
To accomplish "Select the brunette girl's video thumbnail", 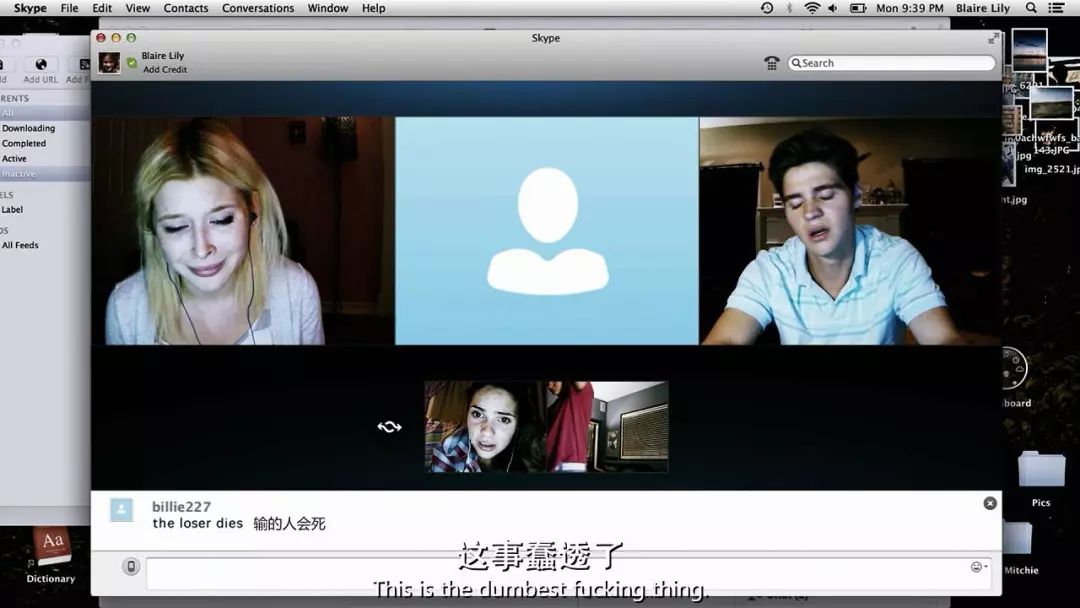I will (x=485, y=427).
